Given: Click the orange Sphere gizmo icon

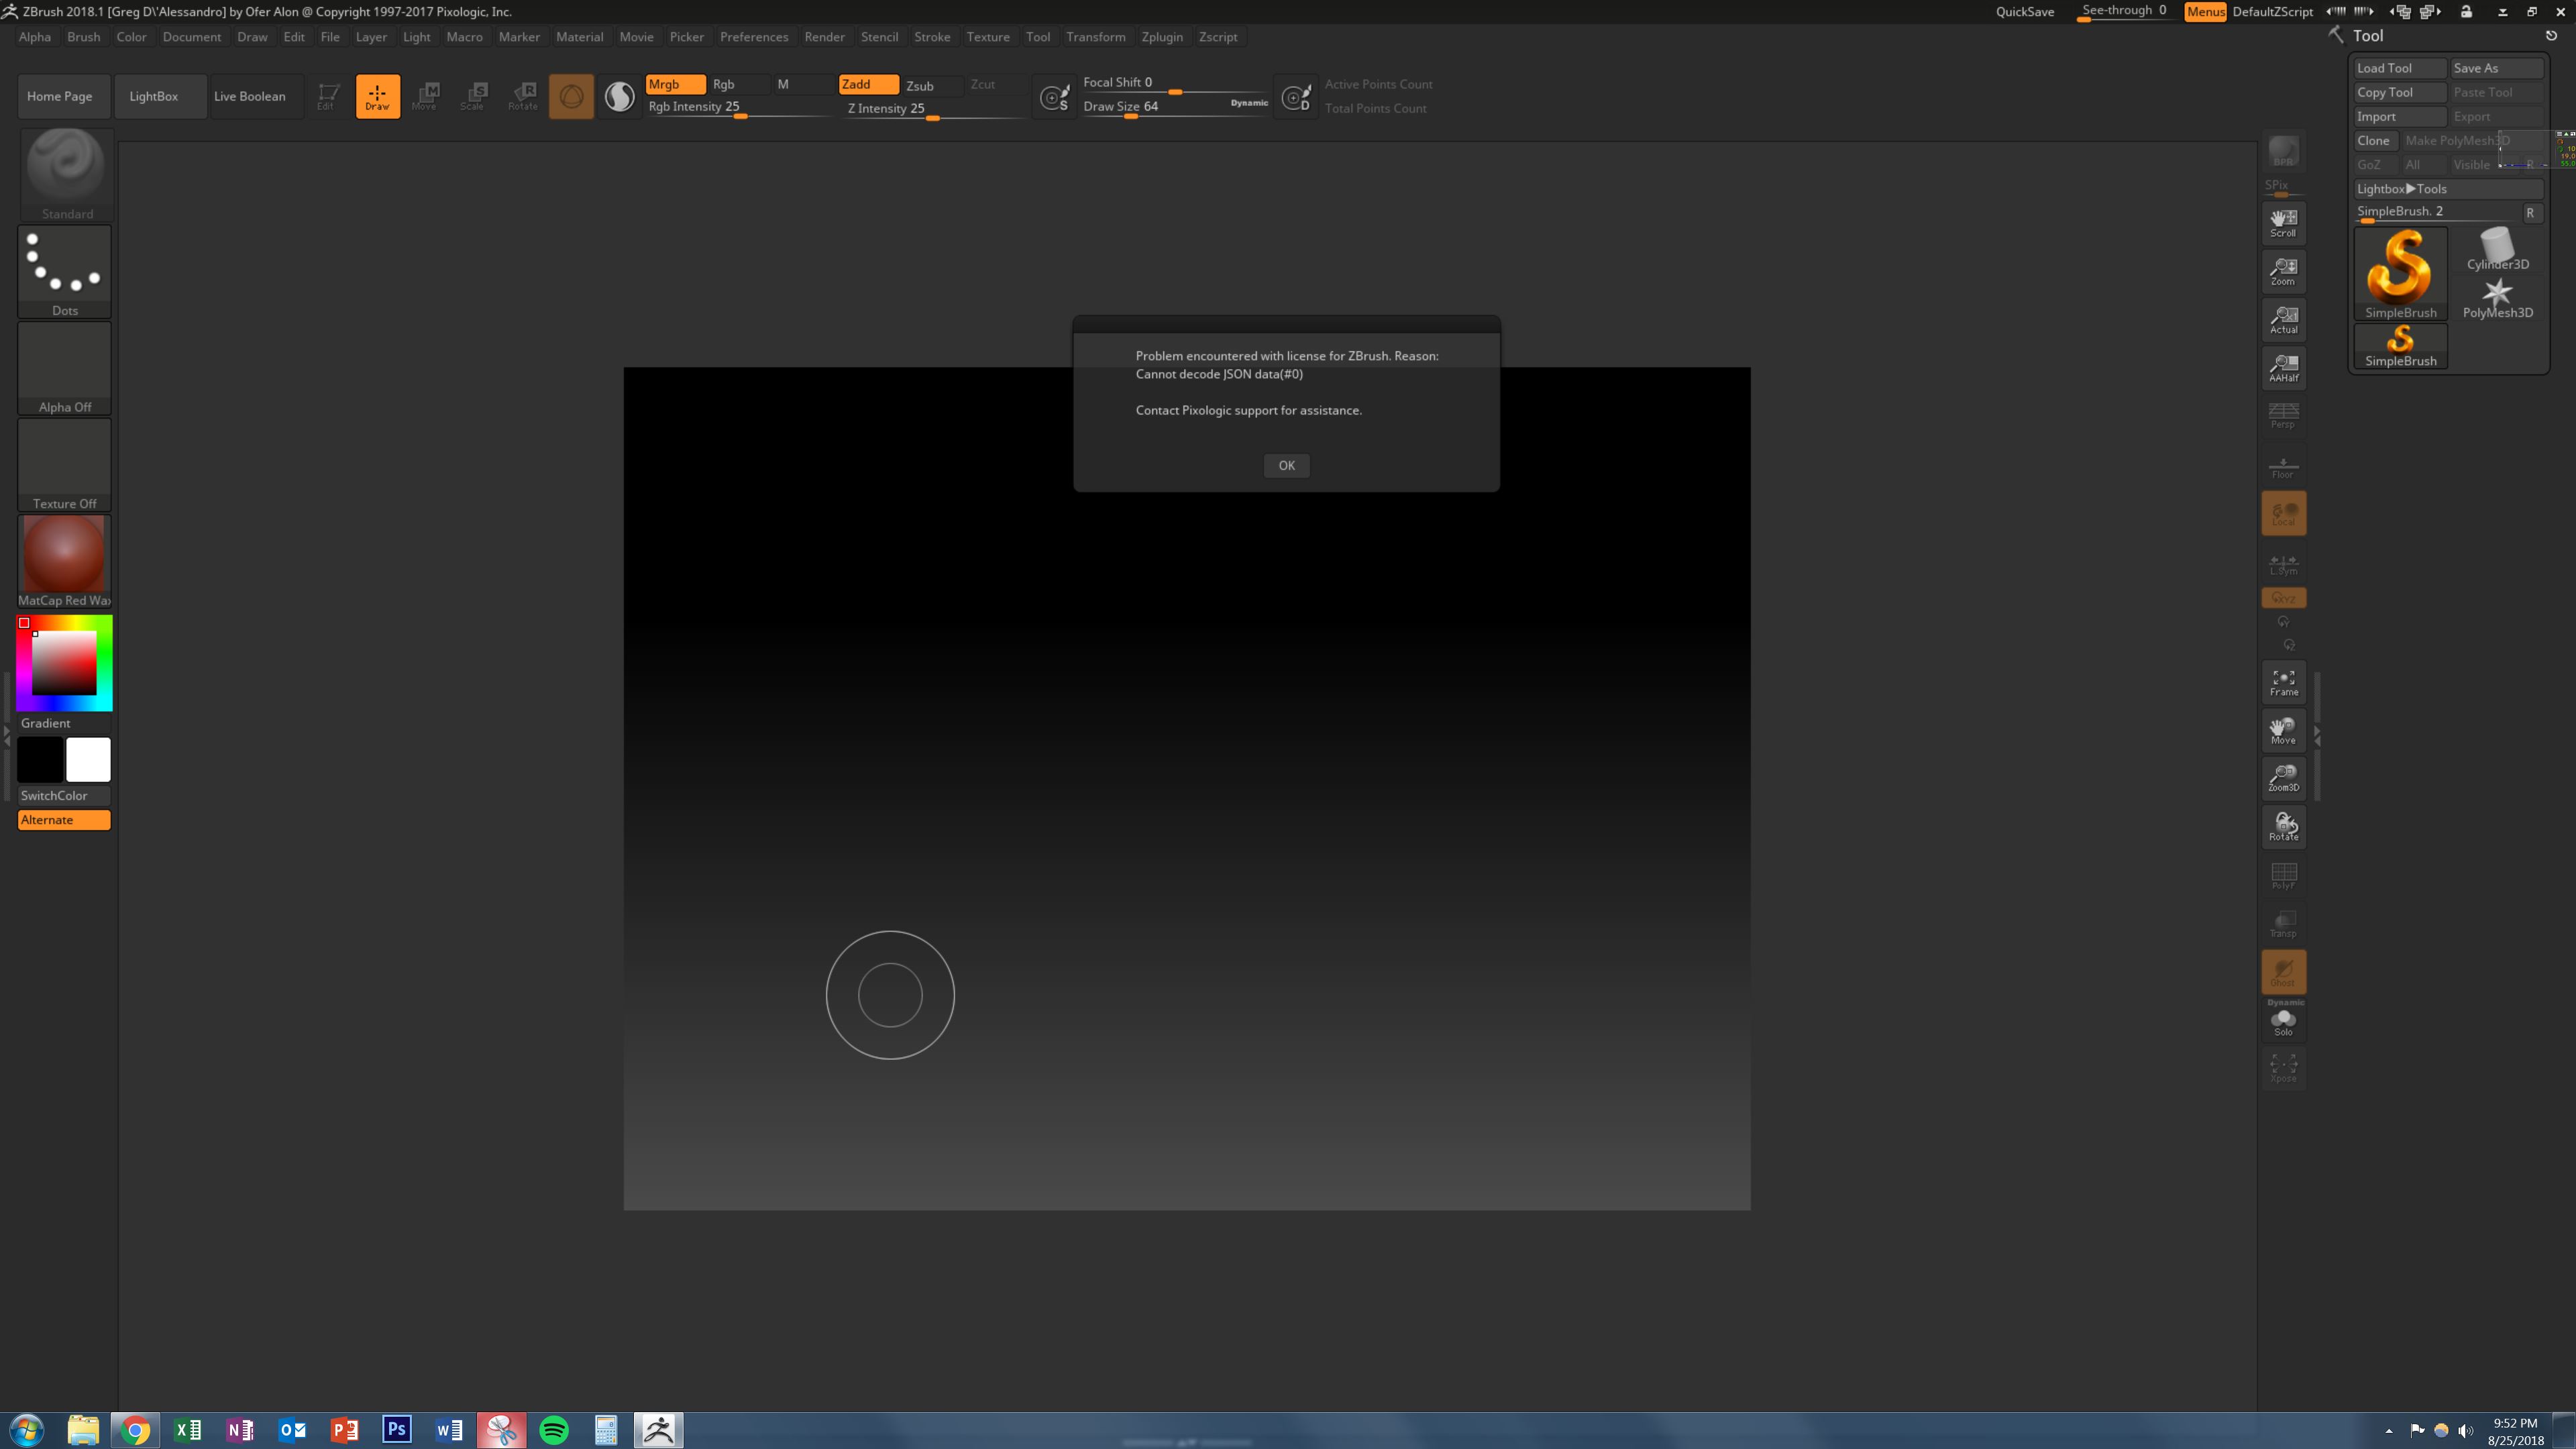Looking at the screenshot, I should pyautogui.click(x=571, y=96).
